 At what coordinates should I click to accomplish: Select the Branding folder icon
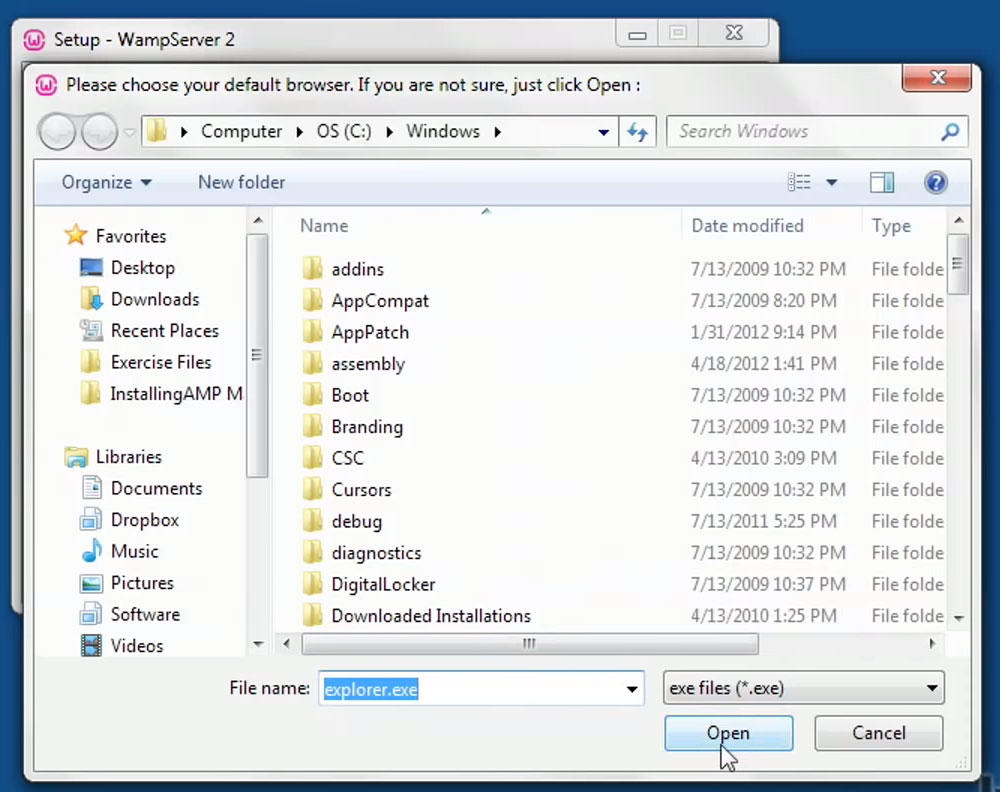tap(312, 426)
